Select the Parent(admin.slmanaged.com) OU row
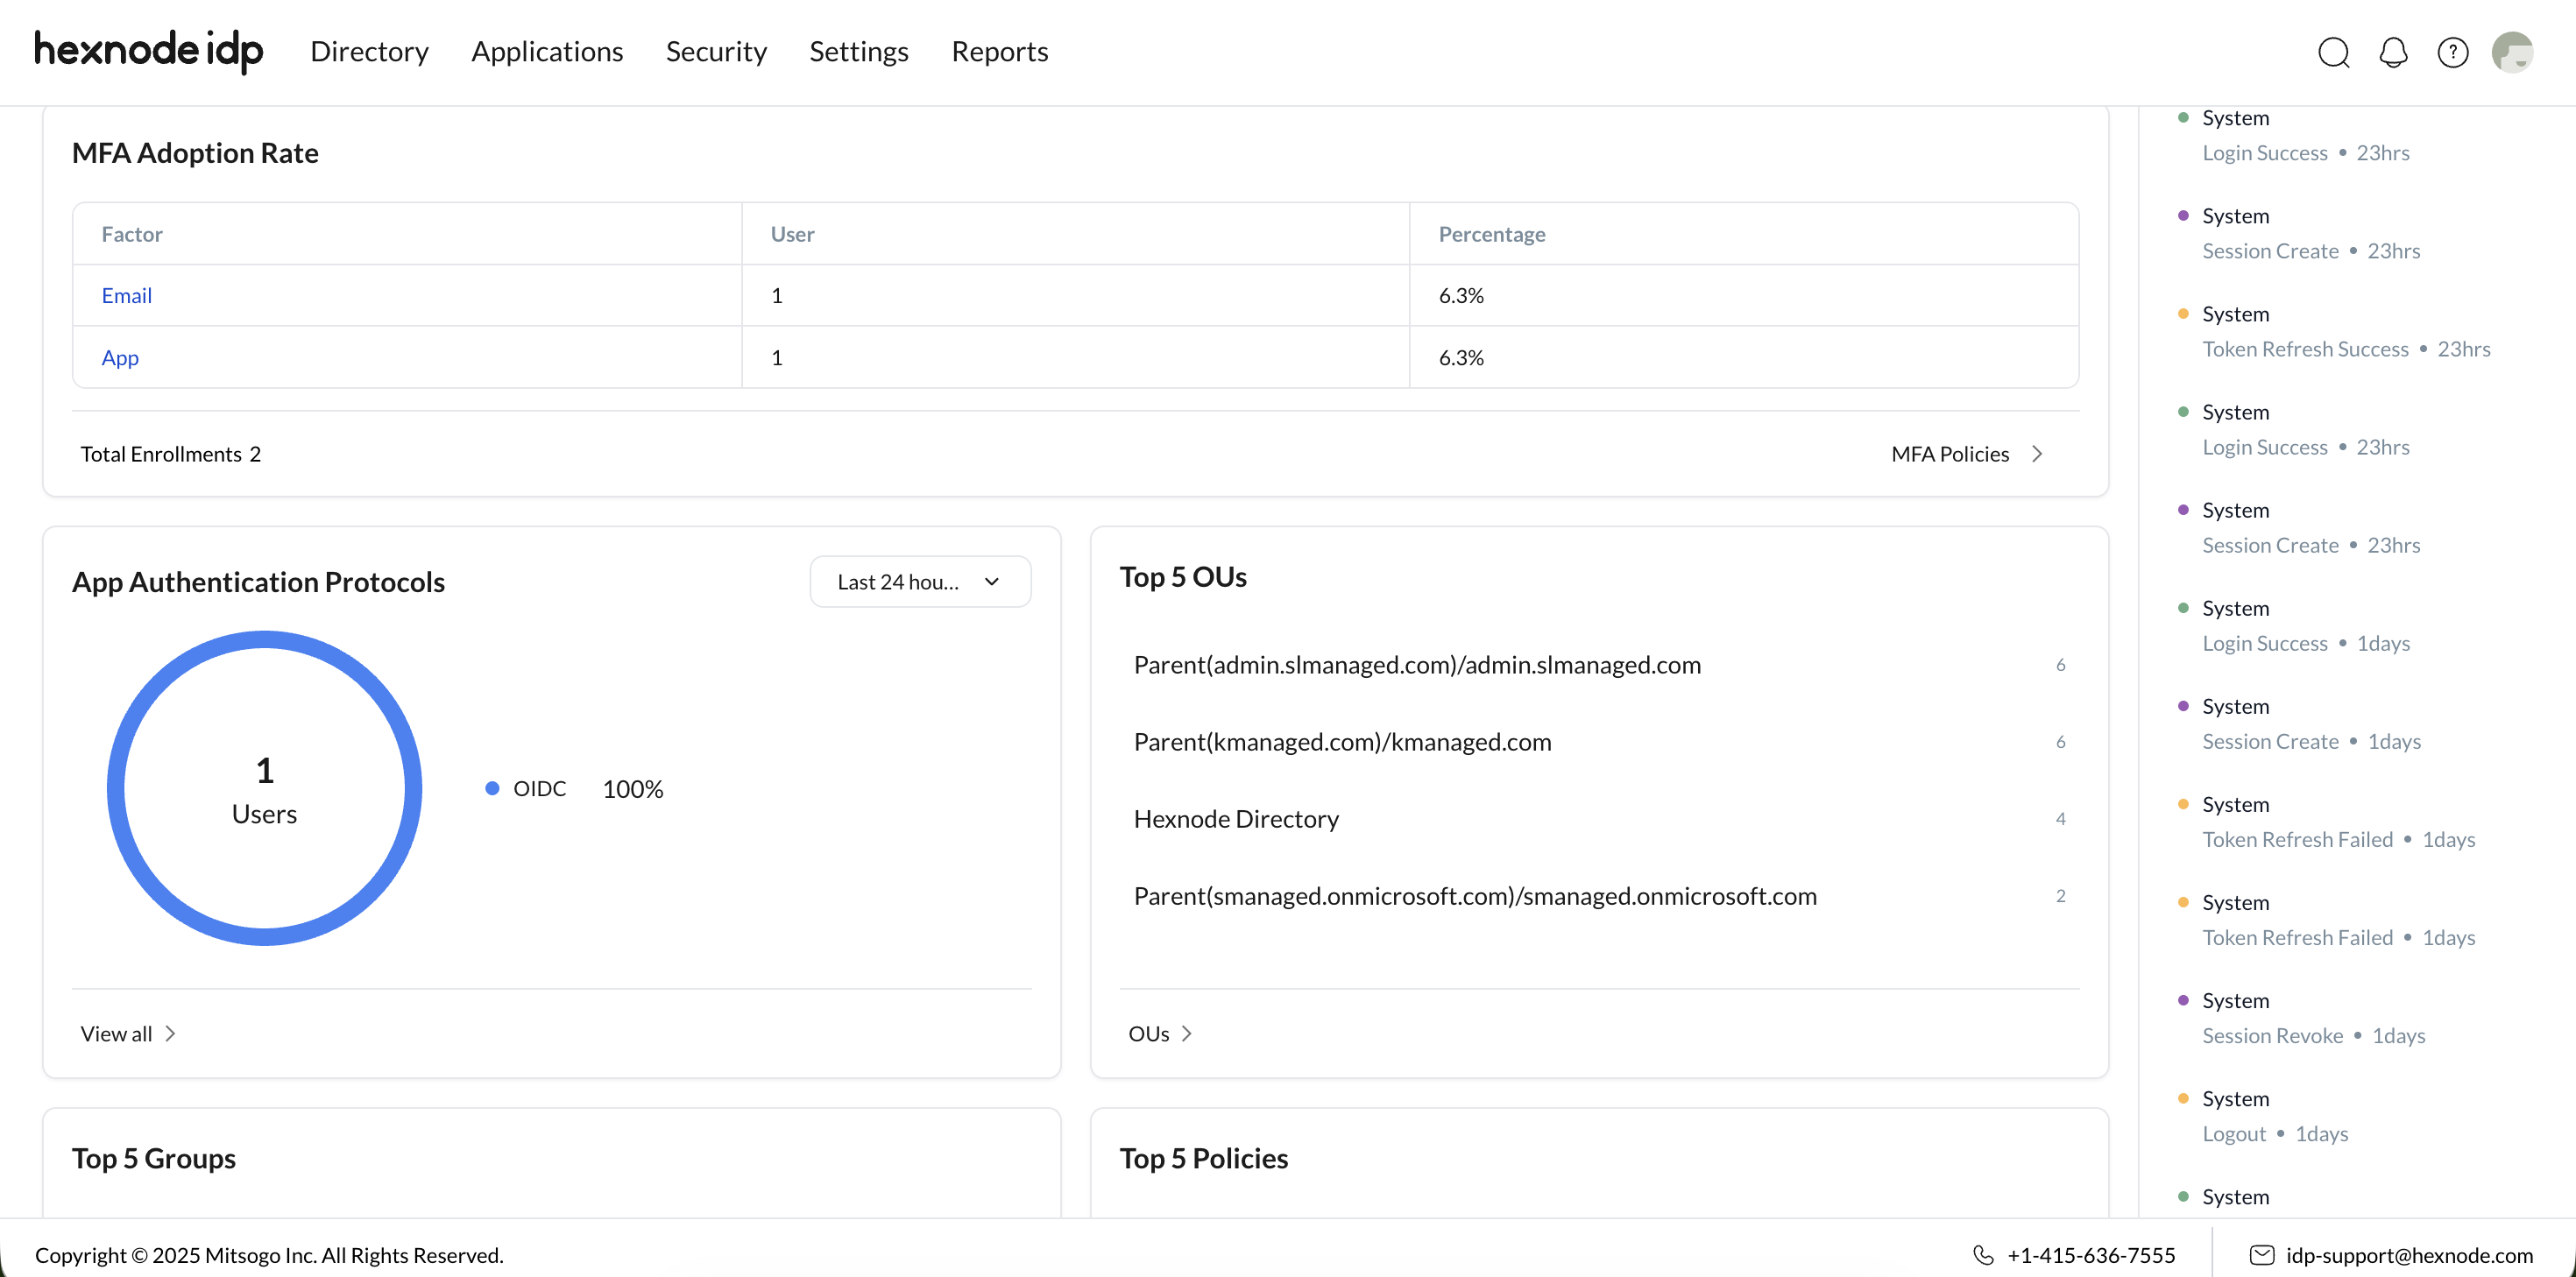Image resolution: width=2576 pixels, height=1277 pixels. [x=1598, y=664]
